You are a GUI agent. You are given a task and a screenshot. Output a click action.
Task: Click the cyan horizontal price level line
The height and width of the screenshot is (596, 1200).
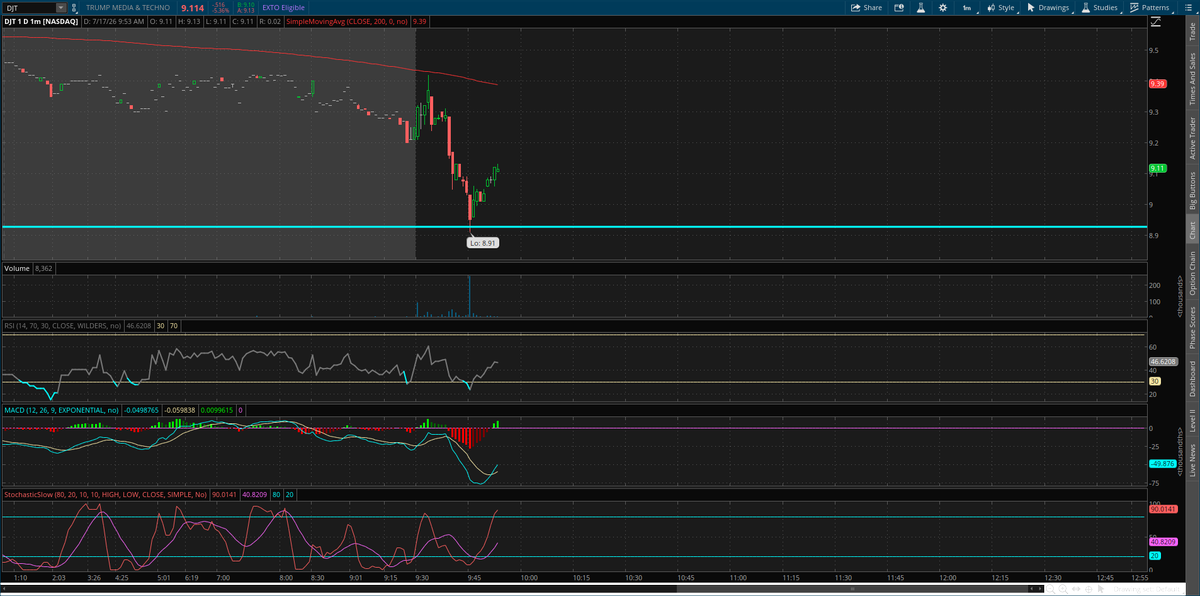click(573, 227)
